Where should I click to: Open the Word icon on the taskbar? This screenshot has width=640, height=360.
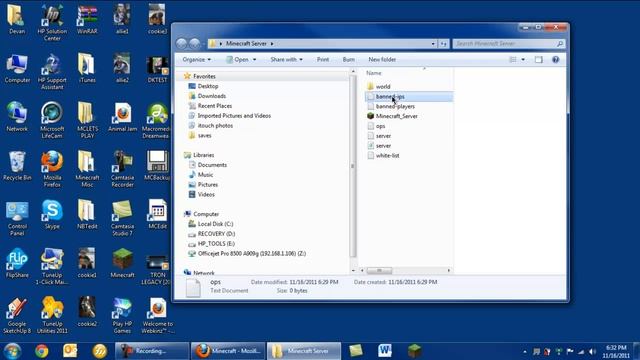tap(384, 351)
